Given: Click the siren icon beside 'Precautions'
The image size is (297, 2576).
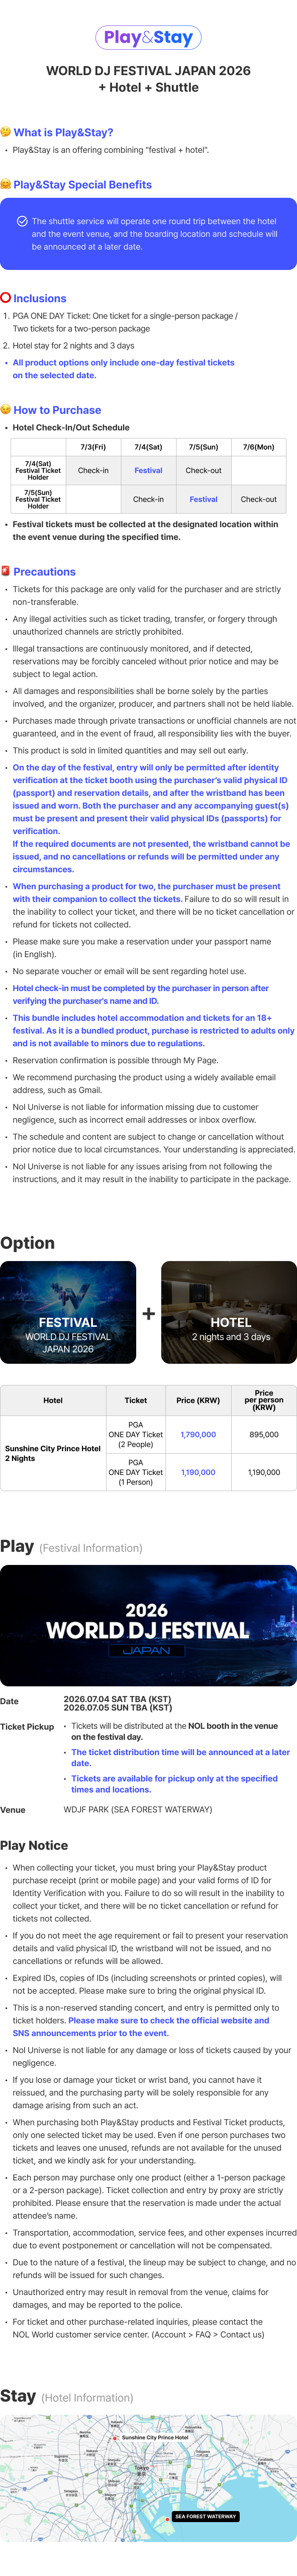Looking at the screenshot, I should pyautogui.click(x=6, y=571).
